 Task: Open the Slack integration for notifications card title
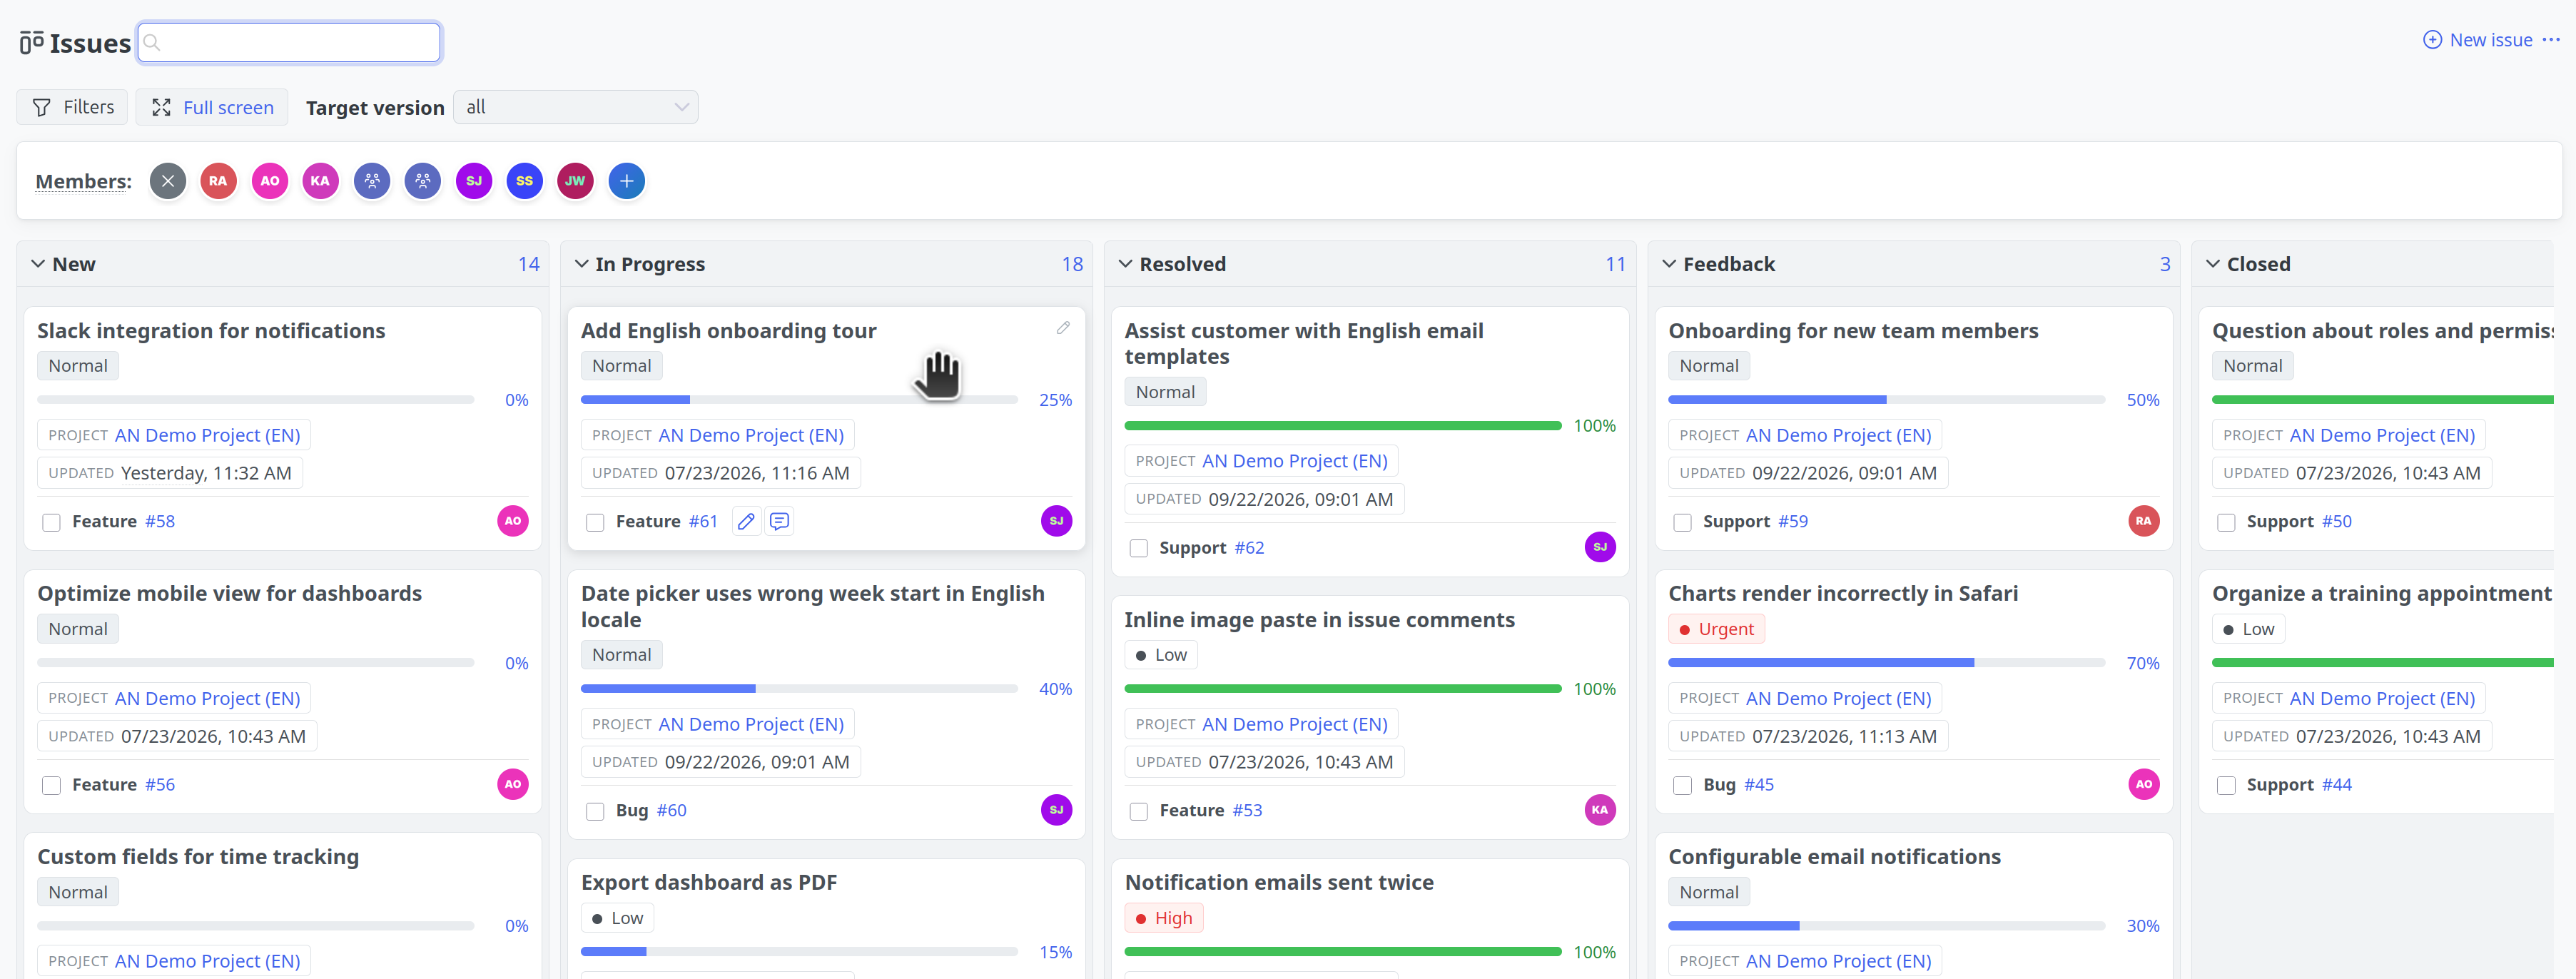point(211,330)
